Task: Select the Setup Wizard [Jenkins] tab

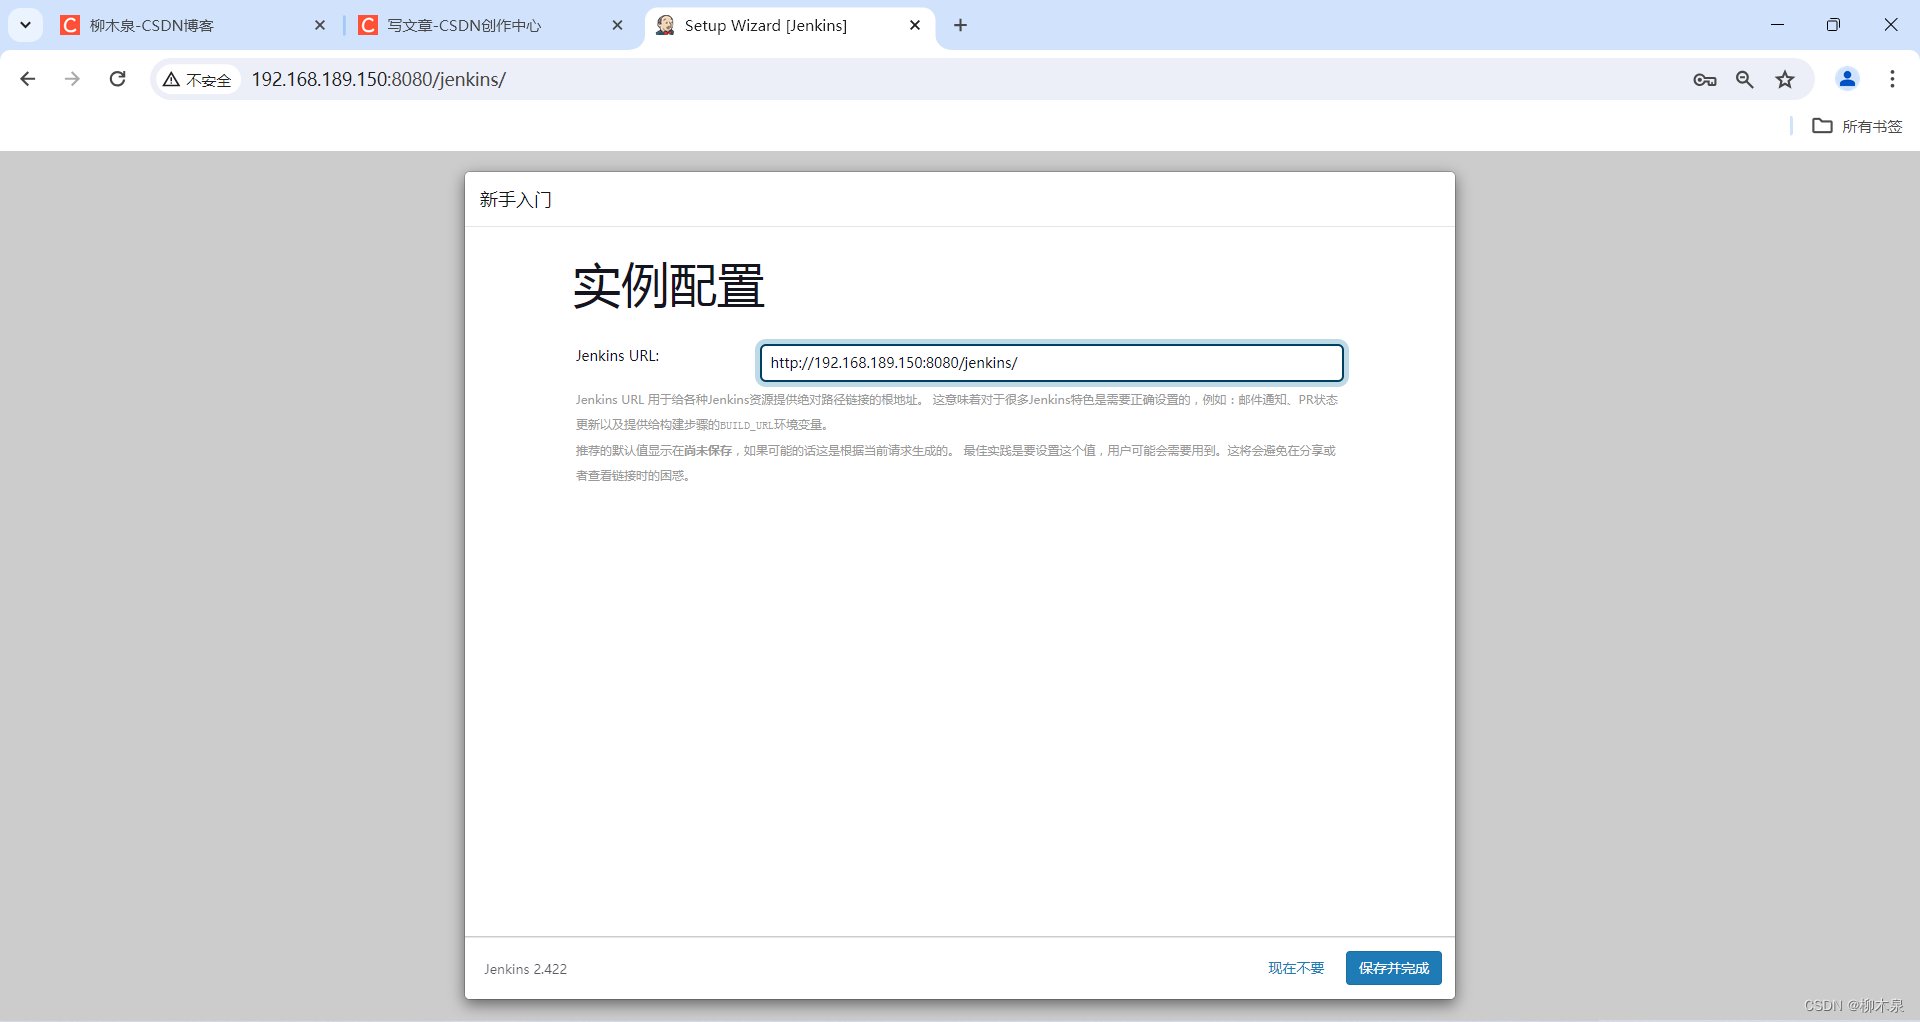Action: [x=790, y=25]
